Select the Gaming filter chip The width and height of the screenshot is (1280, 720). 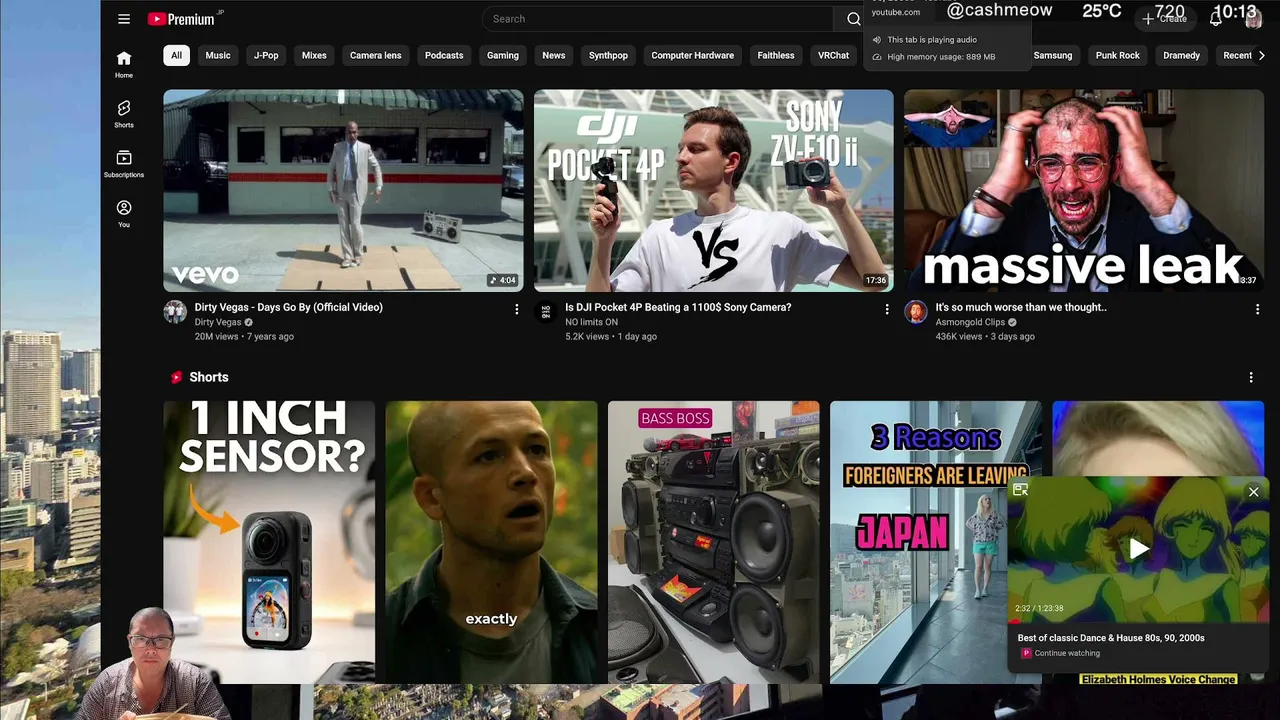pyautogui.click(x=503, y=56)
